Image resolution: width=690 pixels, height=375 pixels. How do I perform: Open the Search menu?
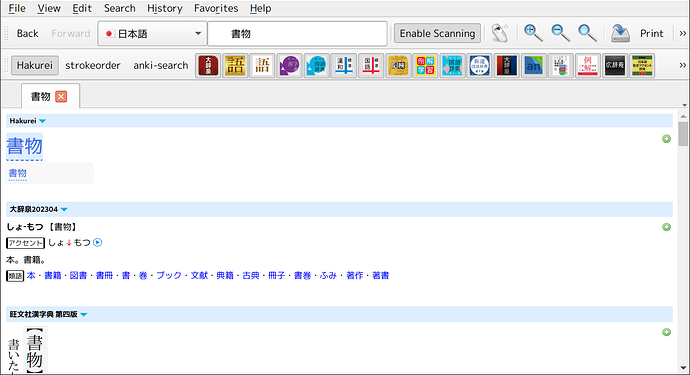coord(120,8)
